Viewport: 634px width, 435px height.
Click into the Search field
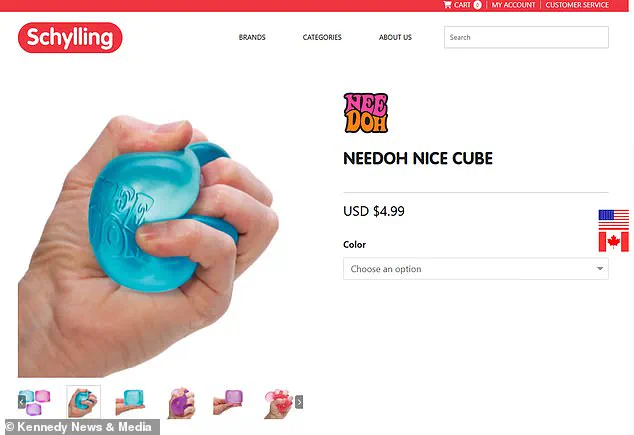pos(526,37)
